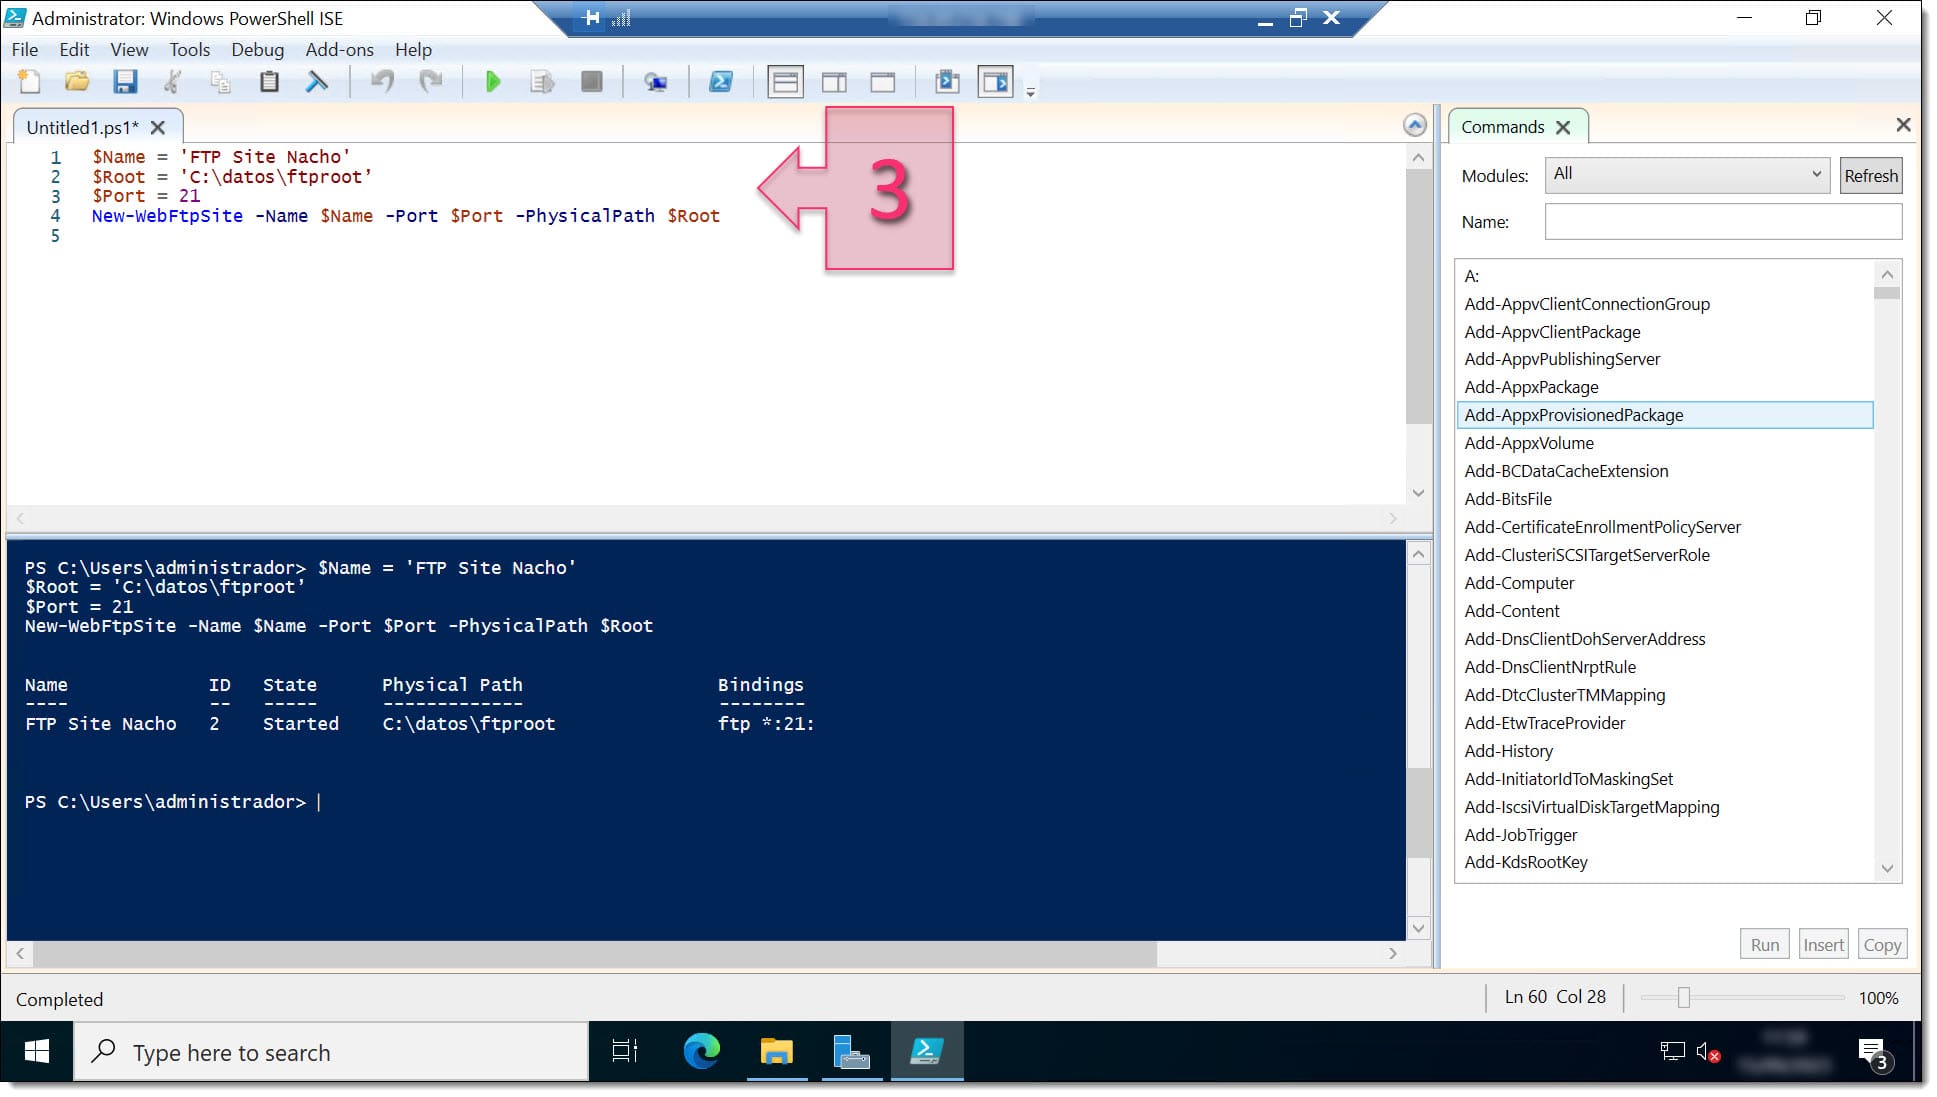The width and height of the screenshot is (1937, 1097).
Task: Open the View menu
Action: 129,49
